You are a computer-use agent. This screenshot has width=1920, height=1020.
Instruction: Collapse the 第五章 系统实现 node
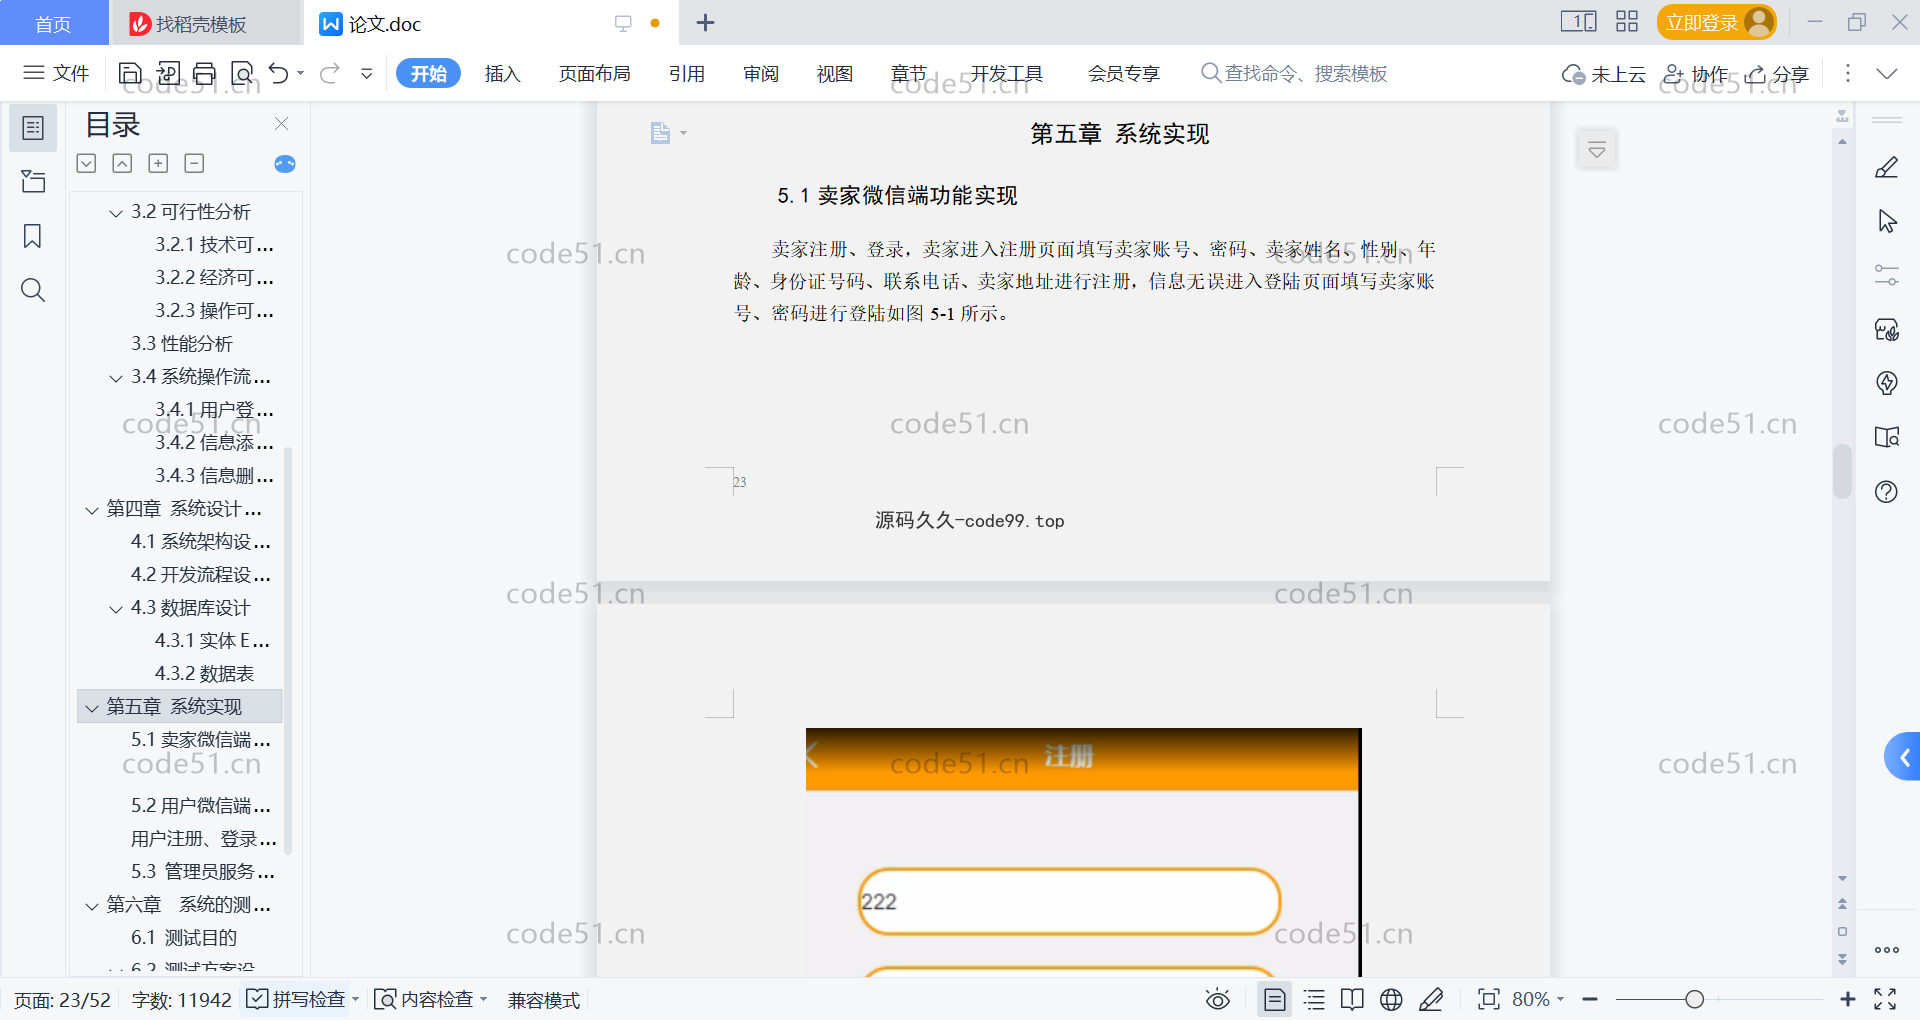pos(92,707)
